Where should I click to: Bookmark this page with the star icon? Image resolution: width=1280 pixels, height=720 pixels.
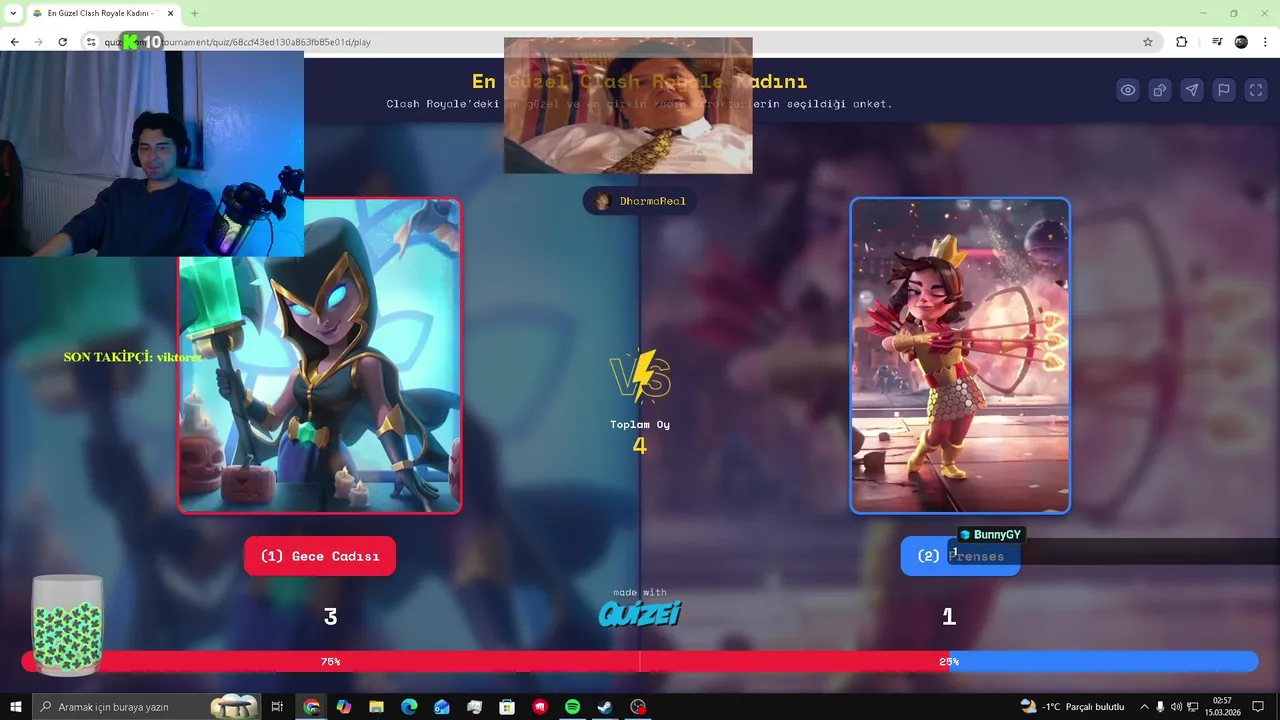[1148, 42]
